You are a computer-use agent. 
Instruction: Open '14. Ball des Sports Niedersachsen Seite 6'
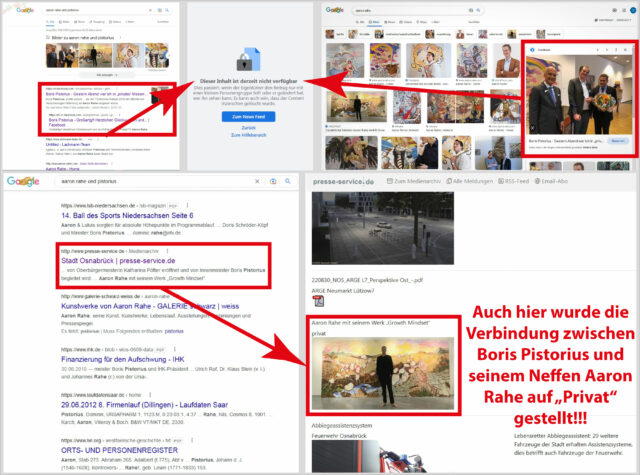(127, 215)
